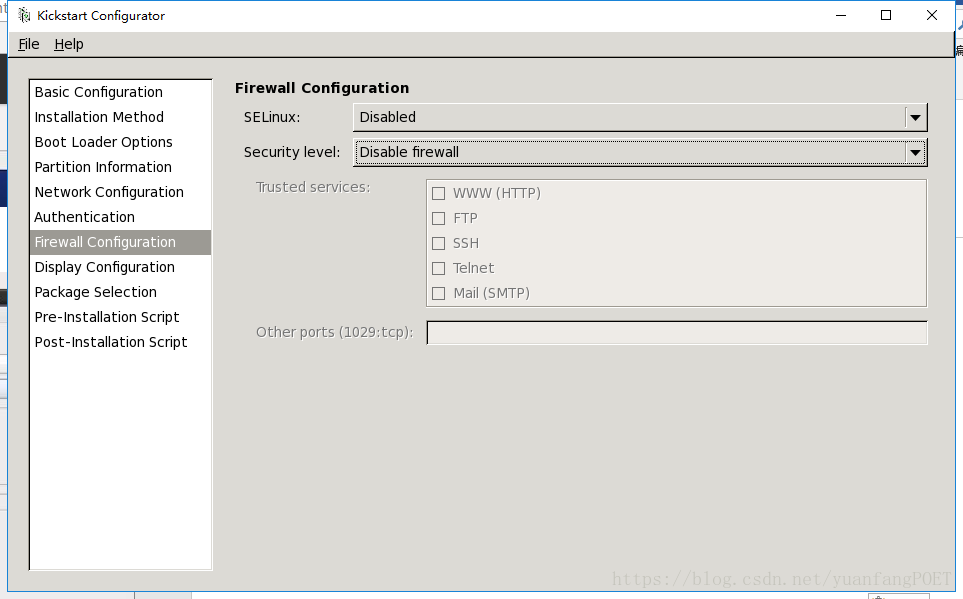The image size is (963, 599).
Task: Open the File menu
Action: (29, 44)
